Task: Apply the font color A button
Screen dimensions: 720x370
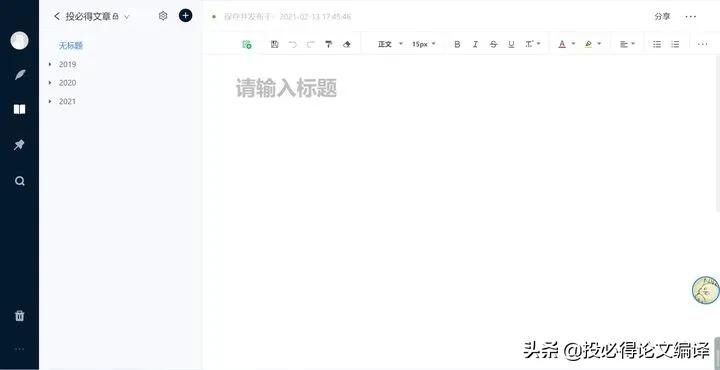Action: 562,44
